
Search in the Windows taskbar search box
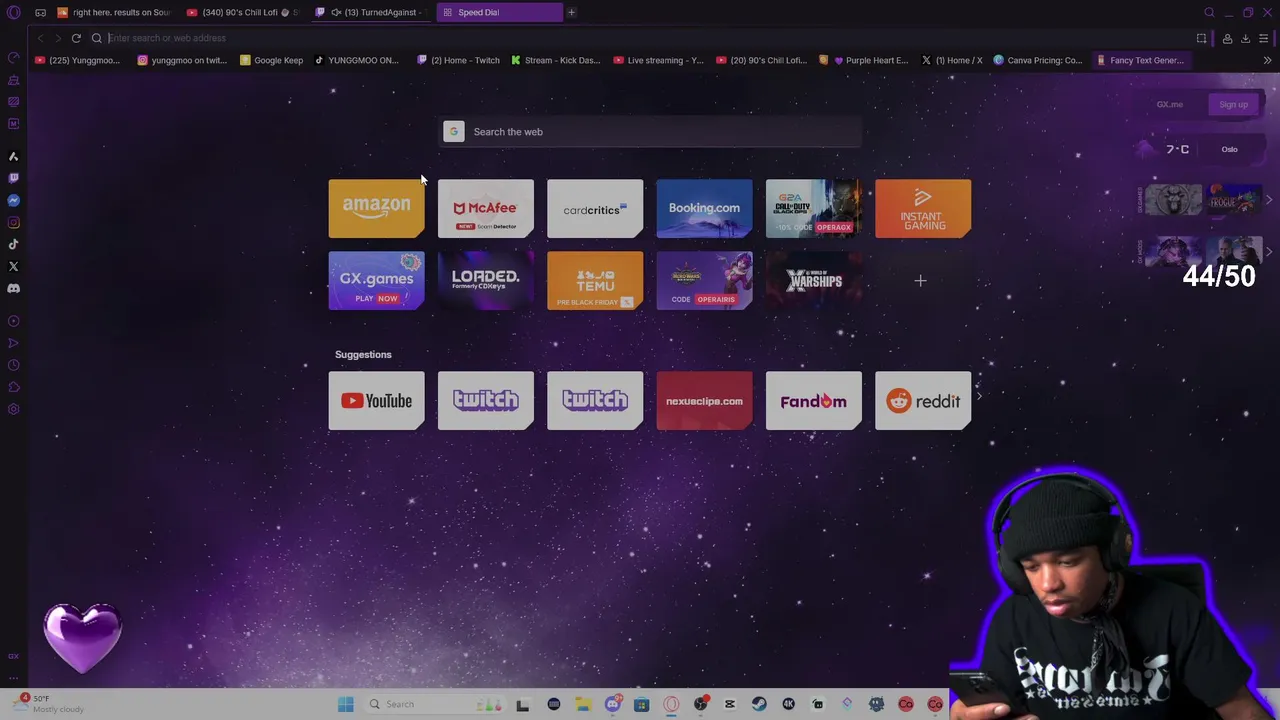point(433,704)
